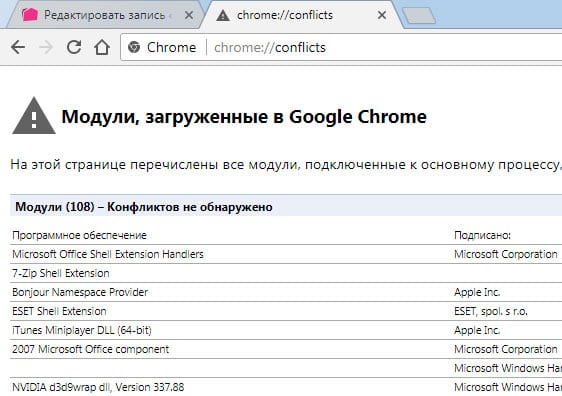Click Microsoft Corporation signer for Office Shell Extension

[506, 254]
